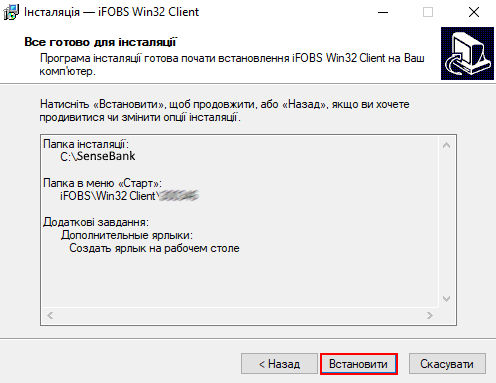Click the disabled maximize window button
496x383 pixels.
(428, 12)
